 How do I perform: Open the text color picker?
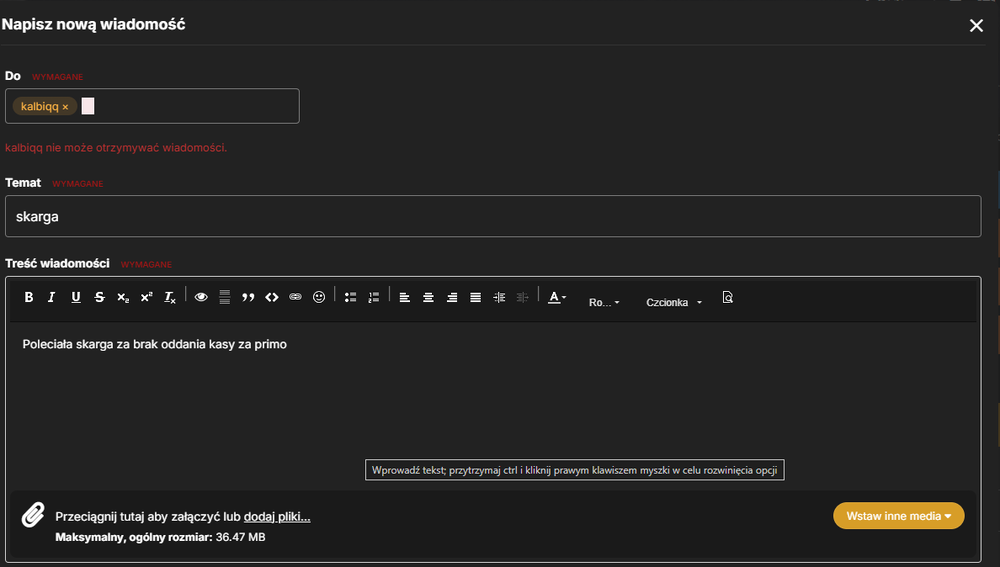(557, 297)
